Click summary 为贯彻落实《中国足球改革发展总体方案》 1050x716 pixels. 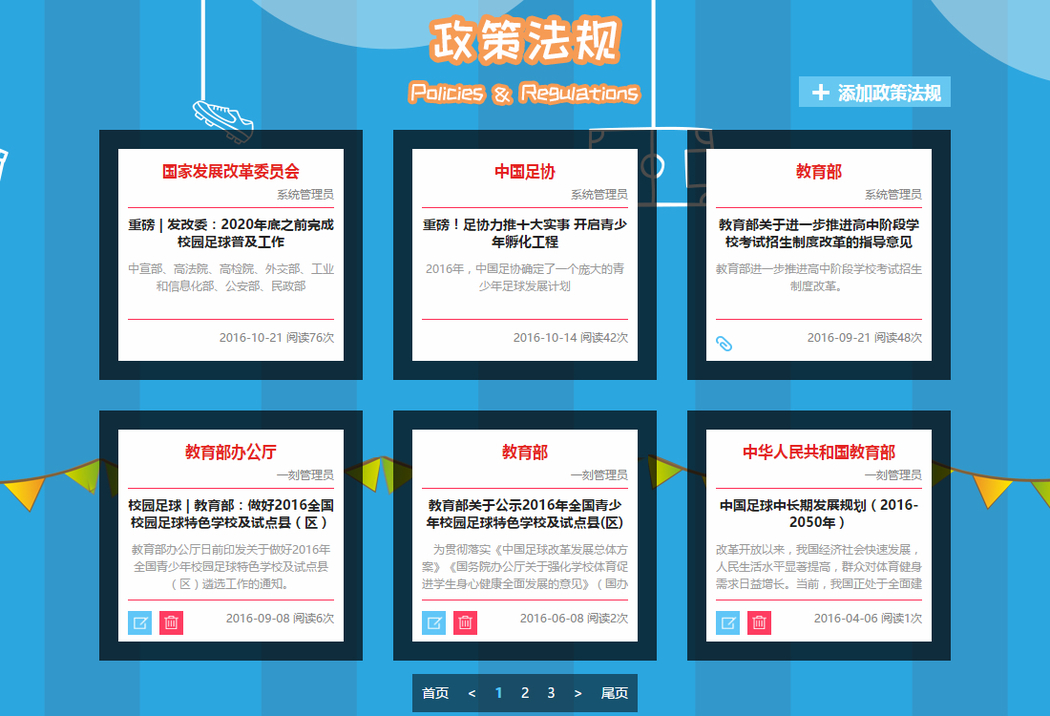[x=525, y=567]
